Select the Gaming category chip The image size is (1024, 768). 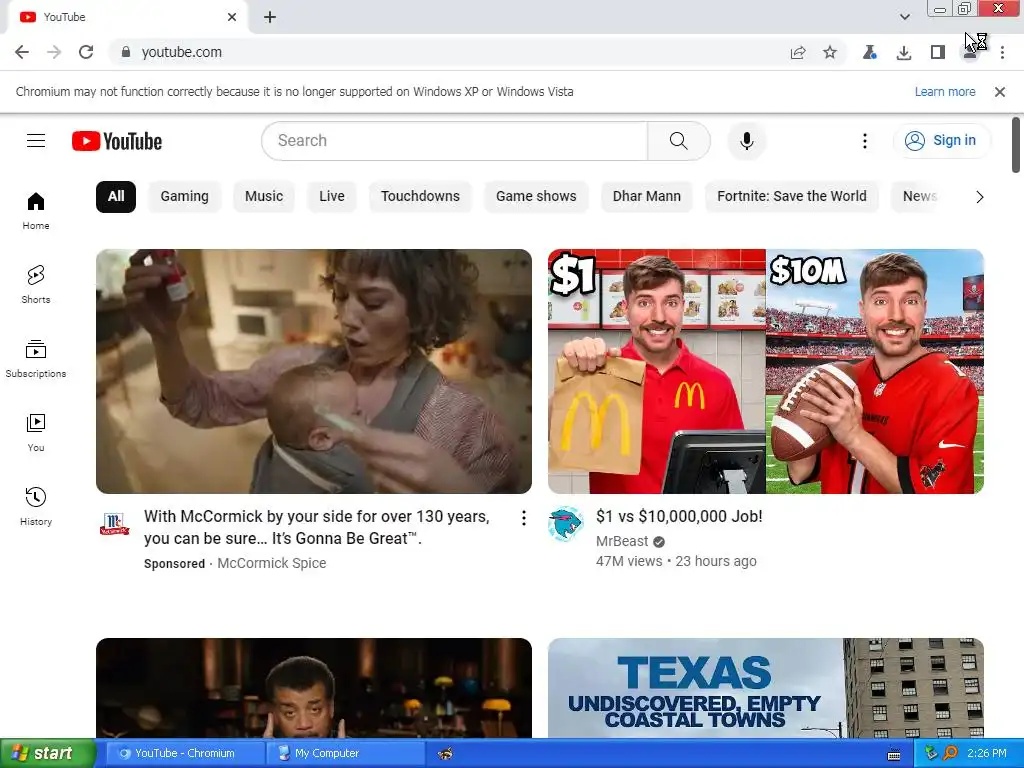click(184, 197)
